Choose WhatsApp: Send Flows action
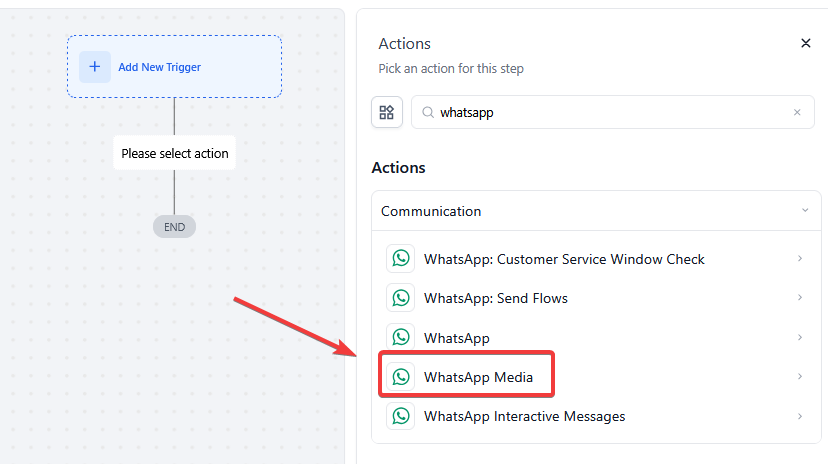This screenshot has height=464, width=828. point(596,298)
